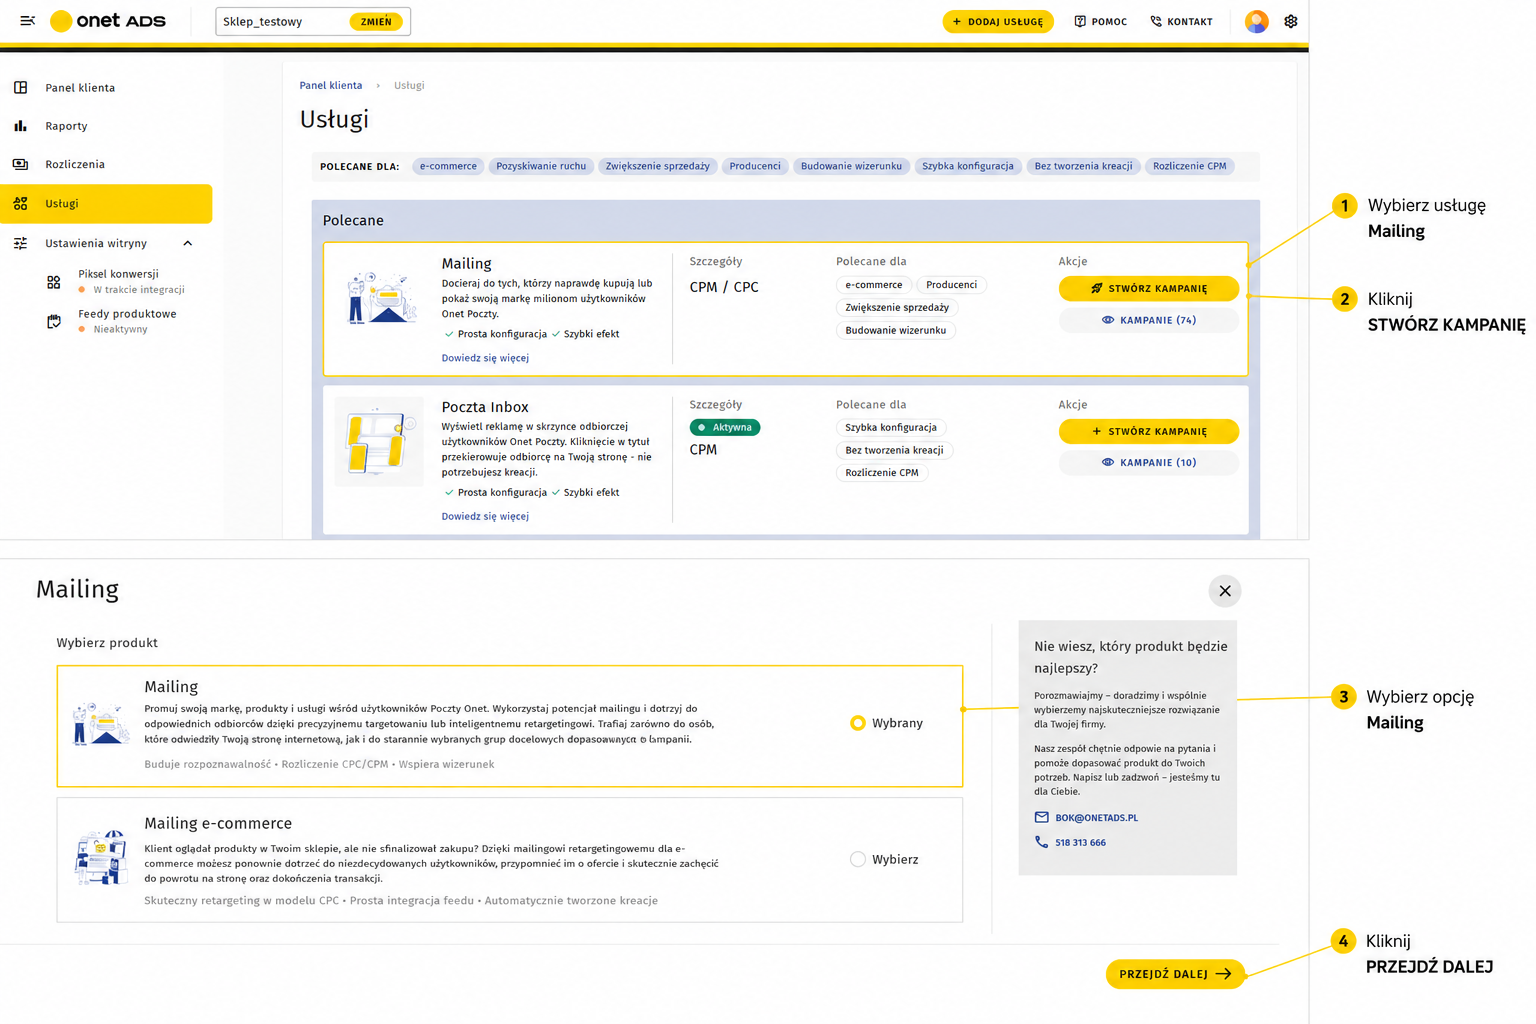Click STWÓRZ KAMPANIĘ for Mailing
This screenshot has width=1536, height=1024.
coord(1148,288)
